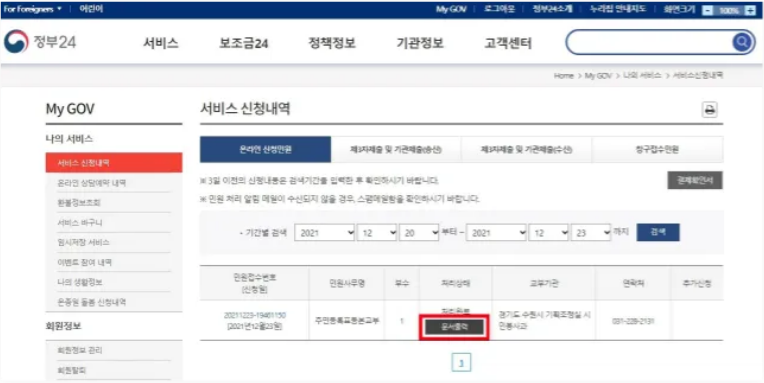Switch to the 창구접수민원 tab

pos(657,150)
